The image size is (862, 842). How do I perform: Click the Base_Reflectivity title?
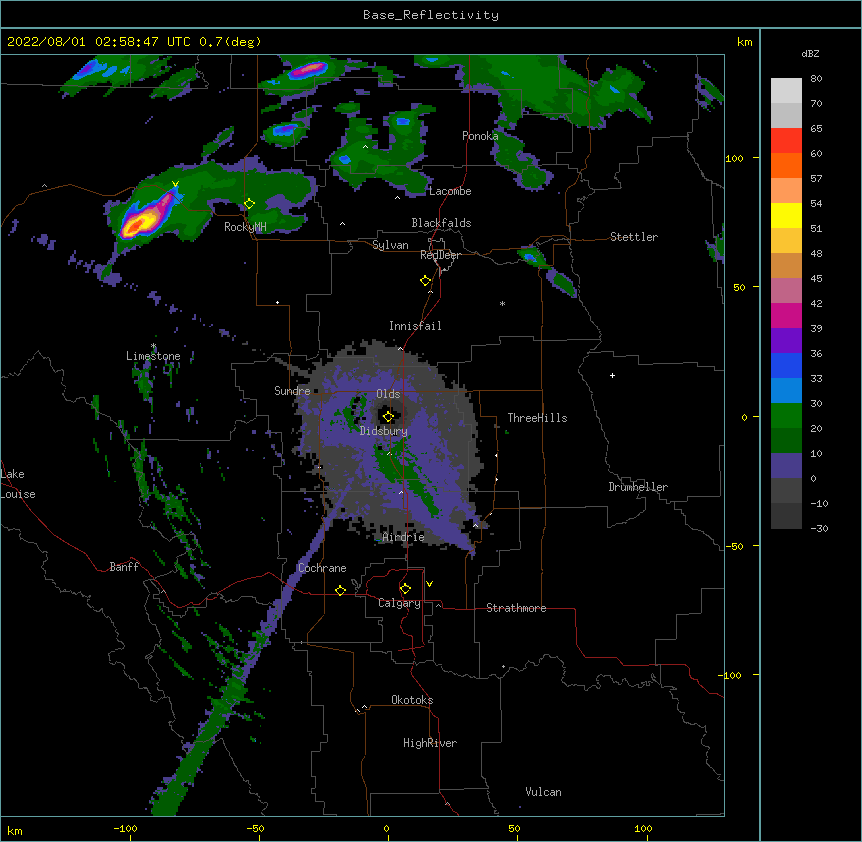431,15
